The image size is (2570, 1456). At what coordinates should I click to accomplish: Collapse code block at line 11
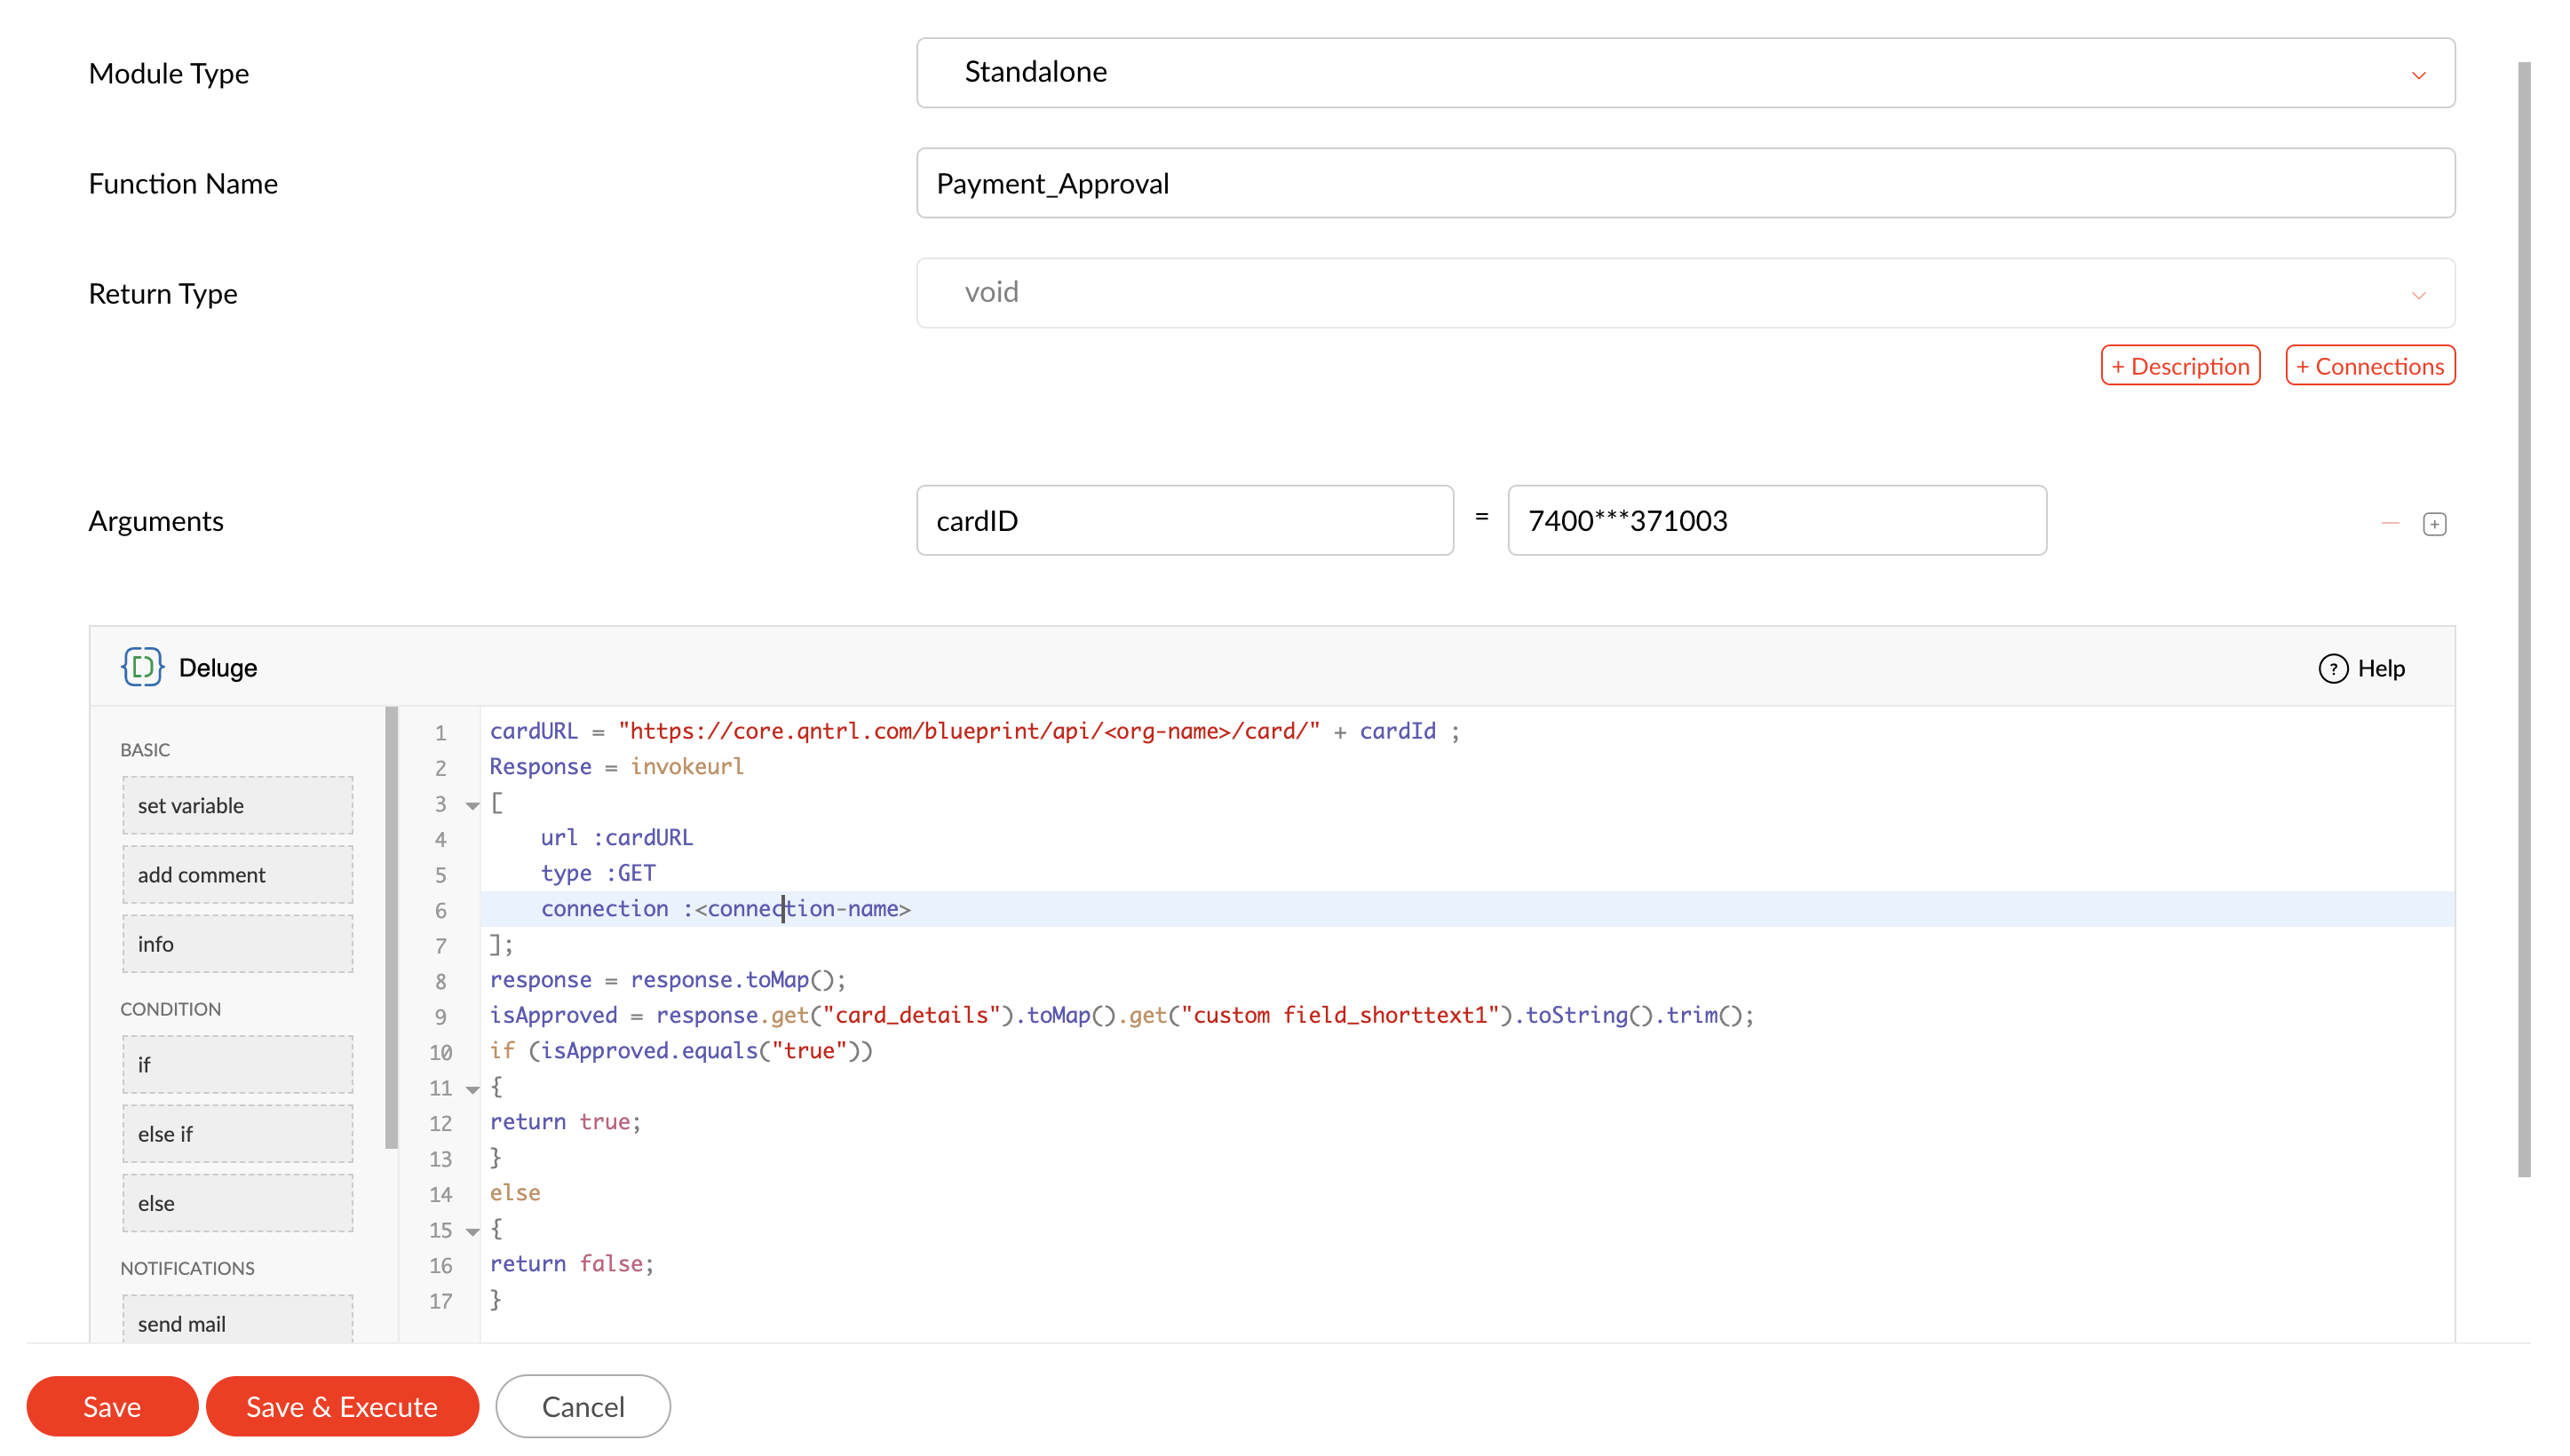point(473,1089)
